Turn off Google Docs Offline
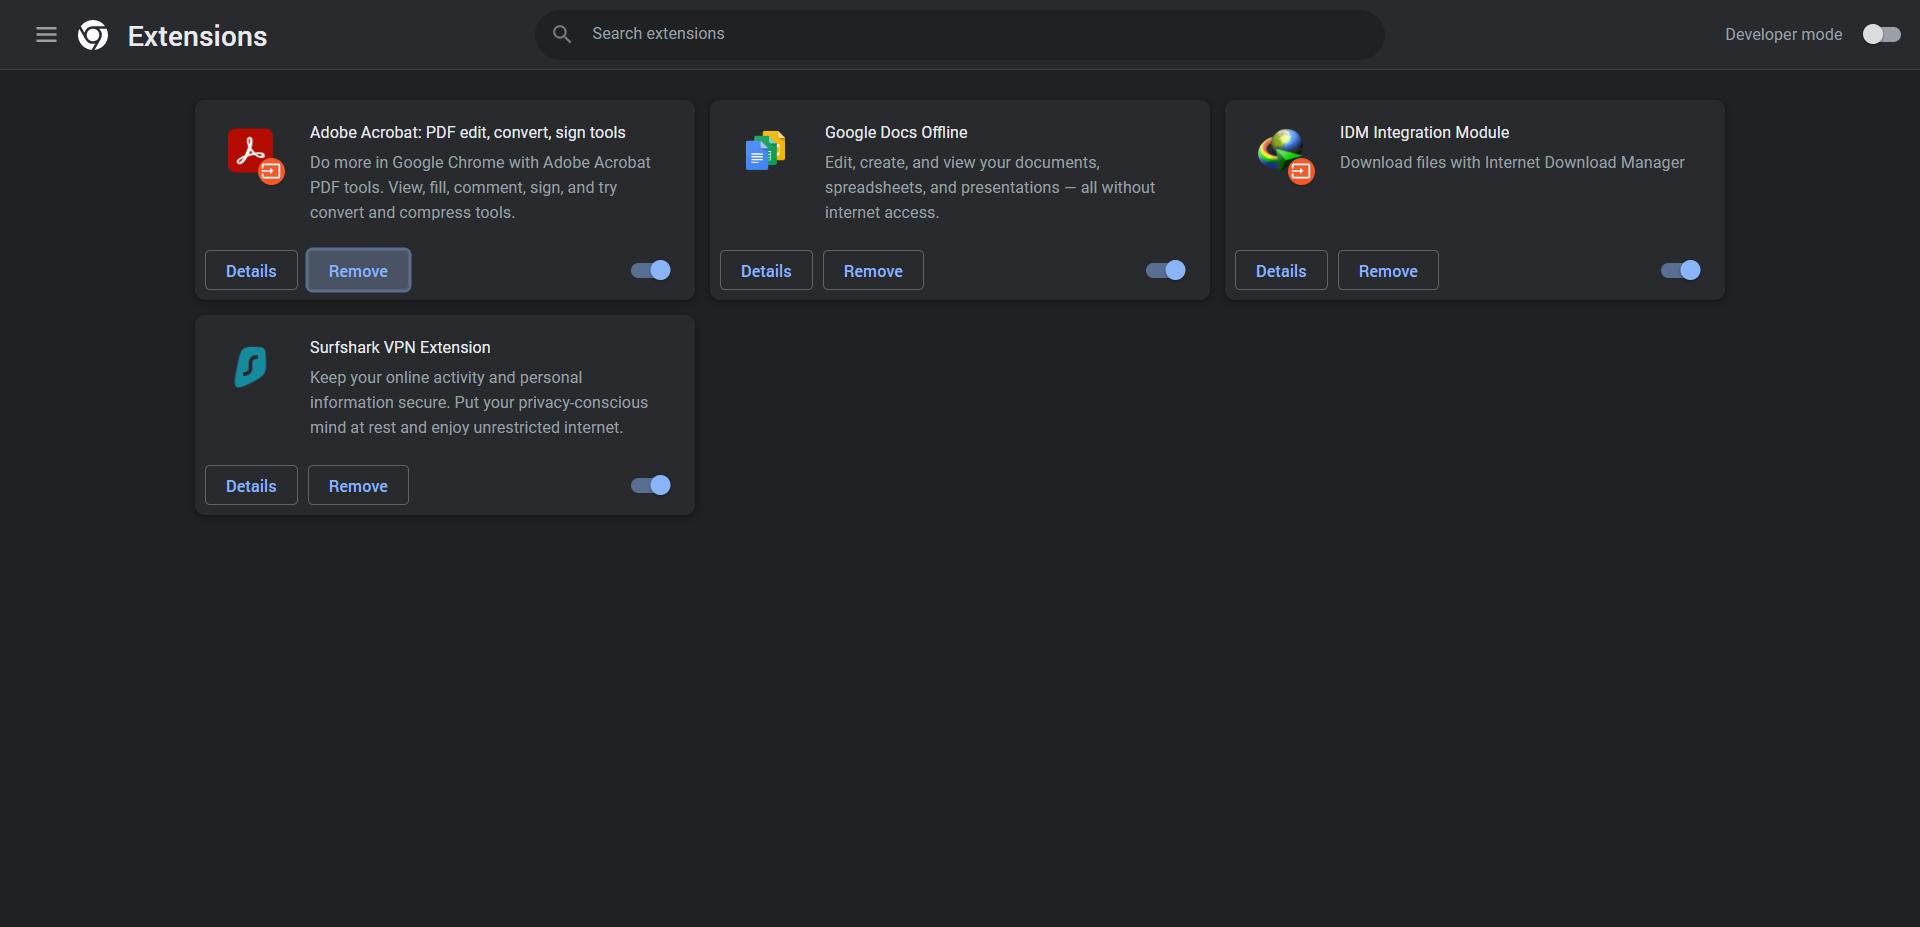Image resolution: width=1920 pixels, height=927 pixels. pyautogui.click(x=1163, y=270)
